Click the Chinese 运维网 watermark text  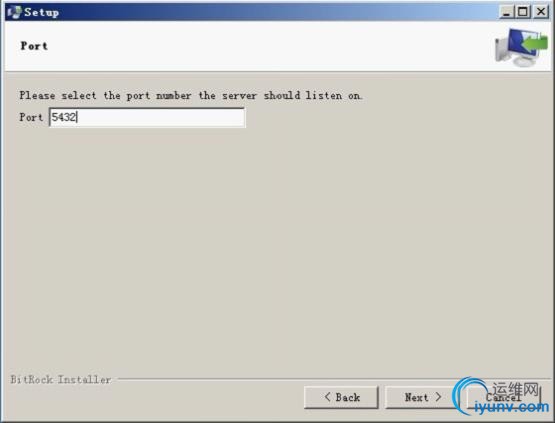(515, 389)
